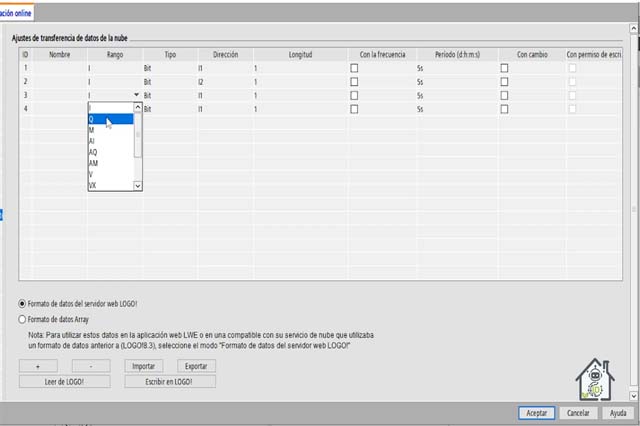Toggle Con cambio checkbox in row 2
The image size is (640, 426).
[x=505, y=80]
